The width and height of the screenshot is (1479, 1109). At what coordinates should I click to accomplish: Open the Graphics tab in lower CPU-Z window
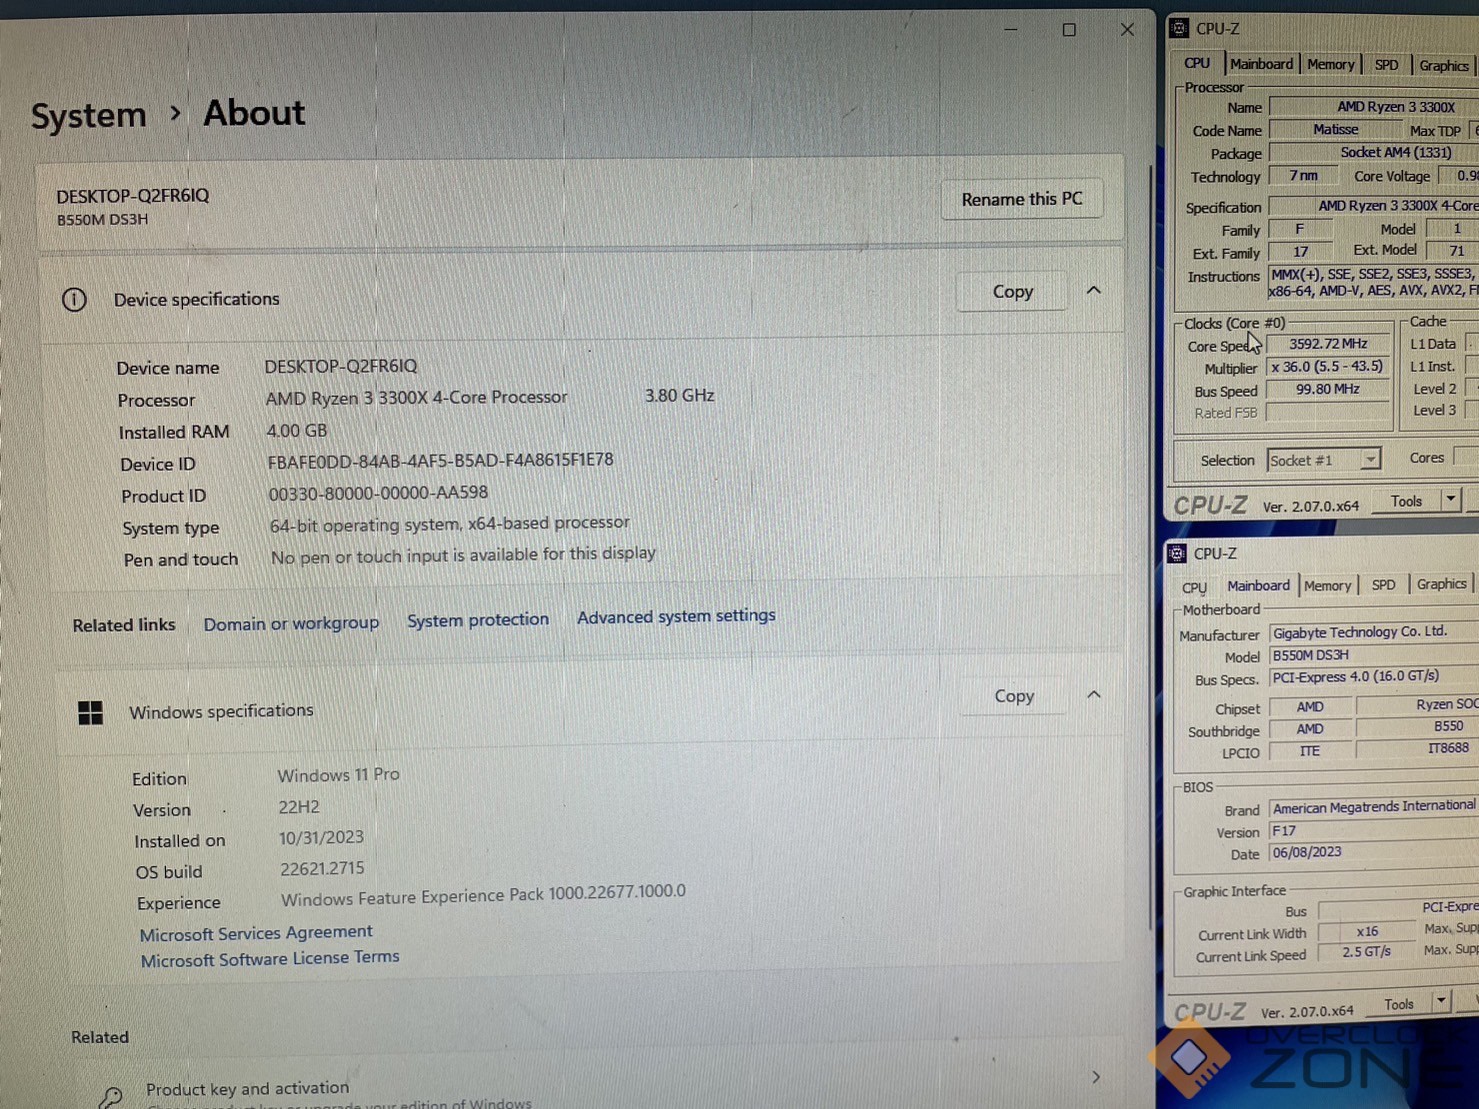1442,584
